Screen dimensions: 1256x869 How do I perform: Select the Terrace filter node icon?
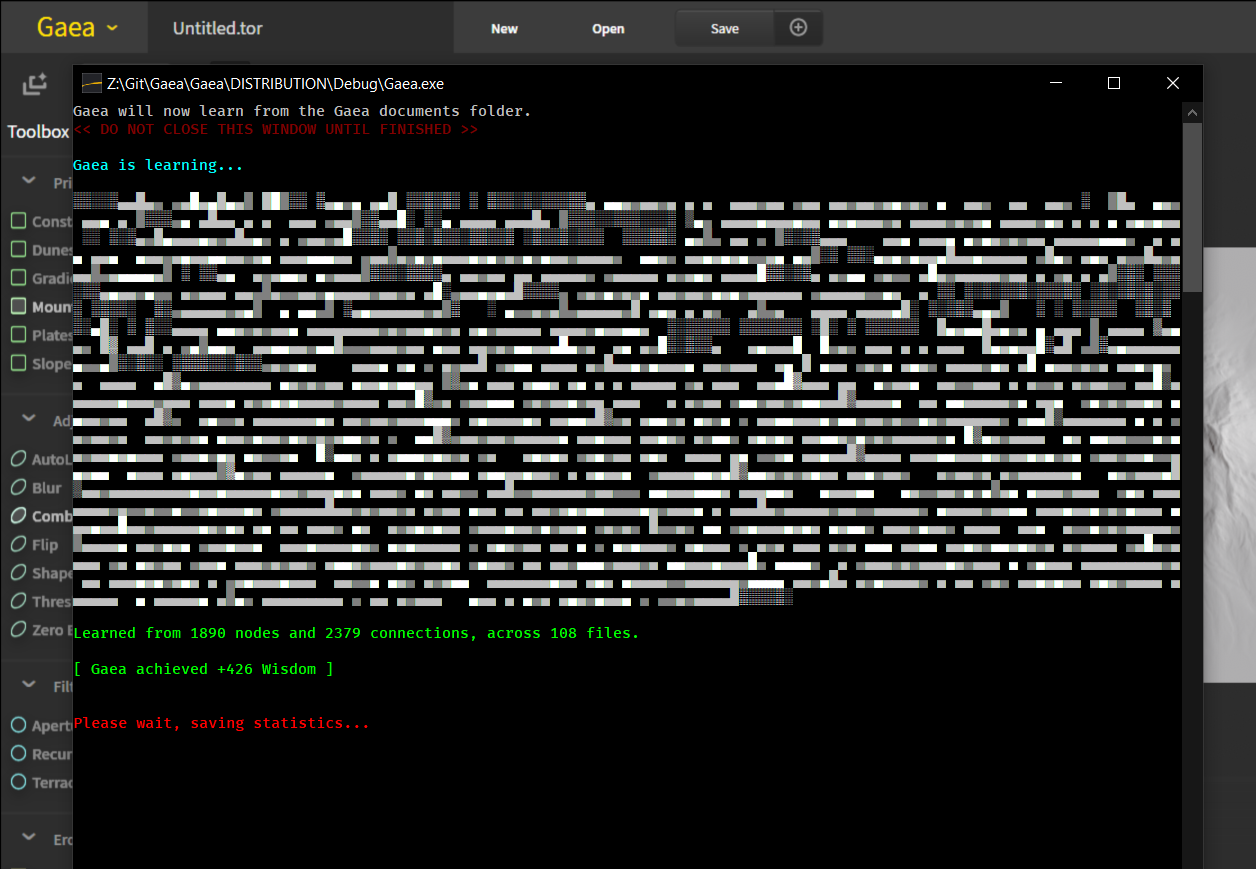[x=18, y=782]
